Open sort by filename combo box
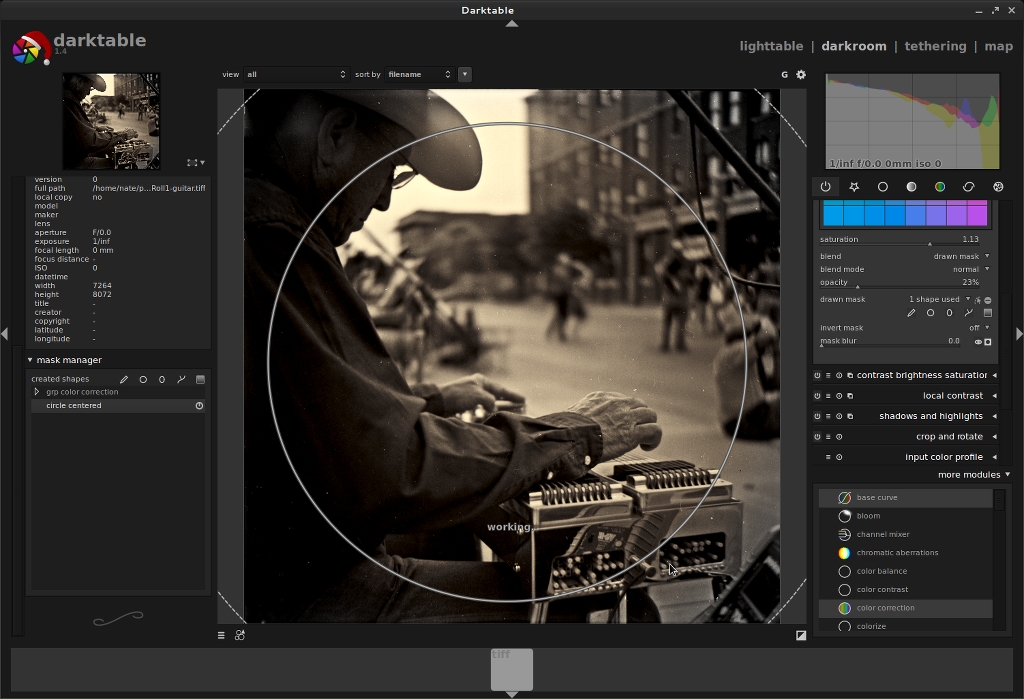Screen dimensions: 1024x699 coord(420,74)
